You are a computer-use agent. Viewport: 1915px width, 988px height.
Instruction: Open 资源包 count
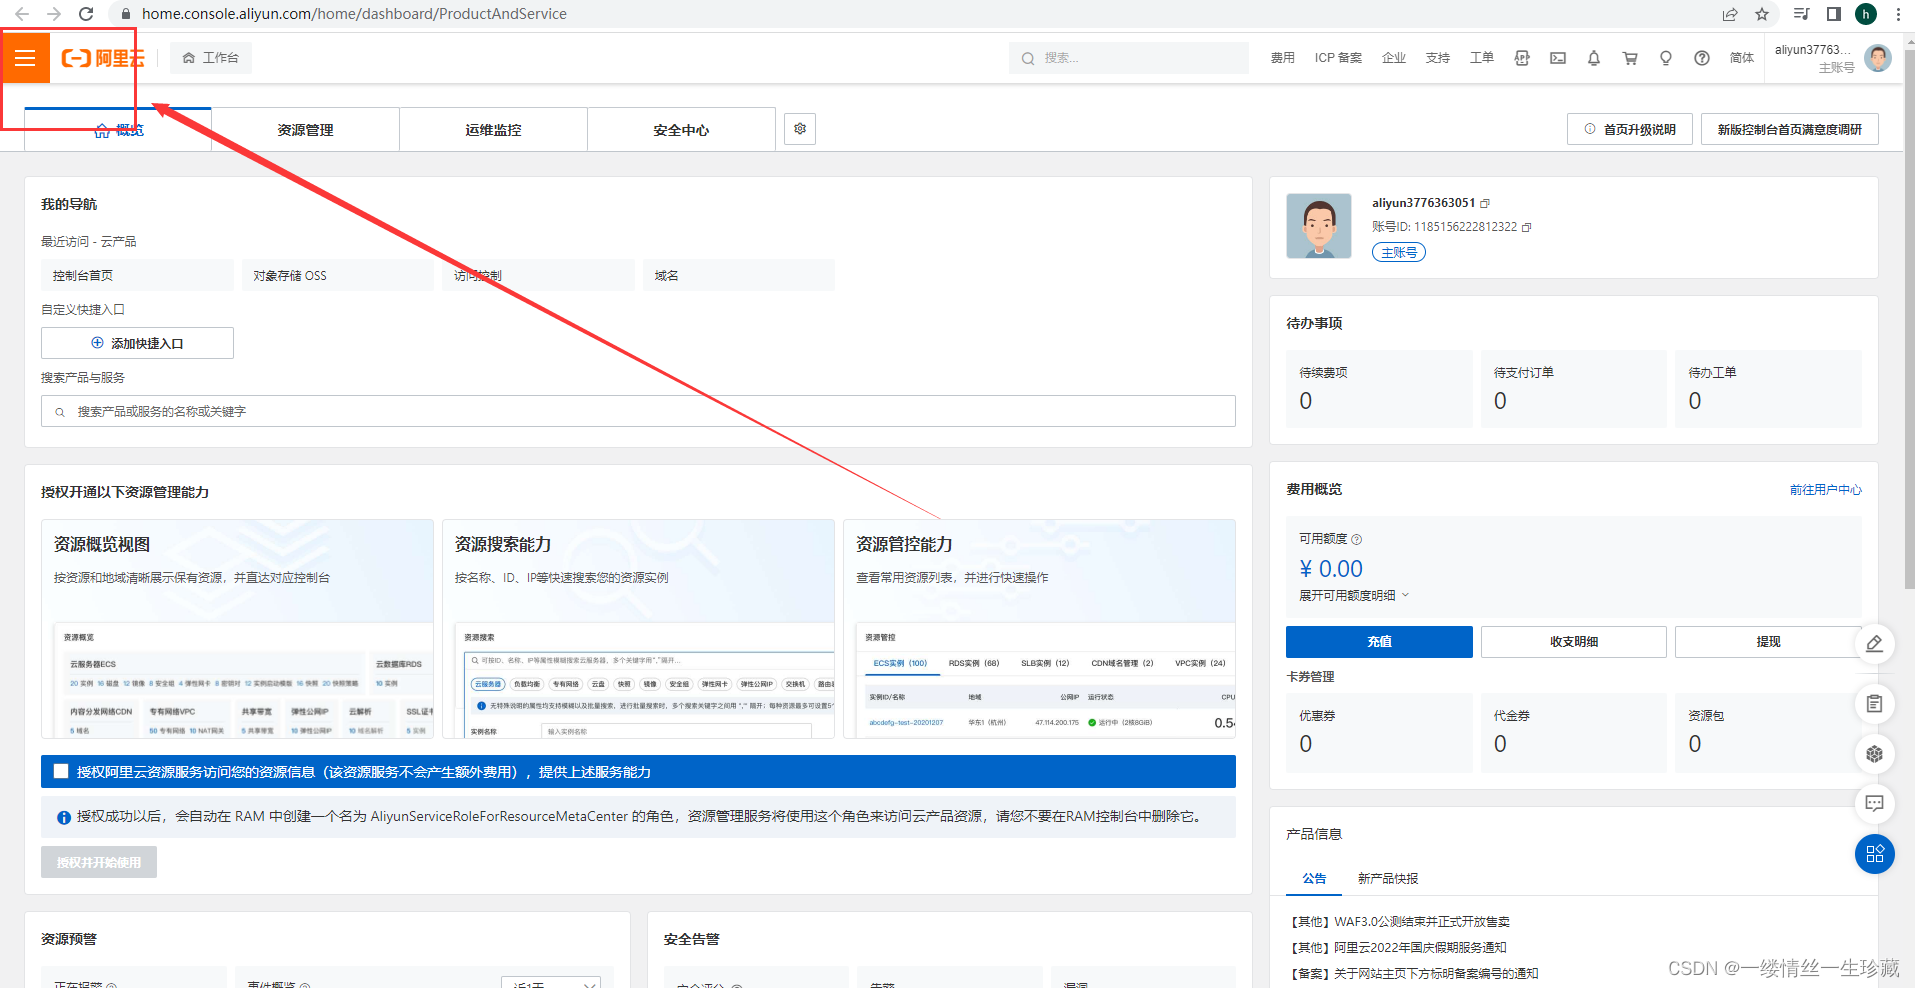(x=1695, y=744)
